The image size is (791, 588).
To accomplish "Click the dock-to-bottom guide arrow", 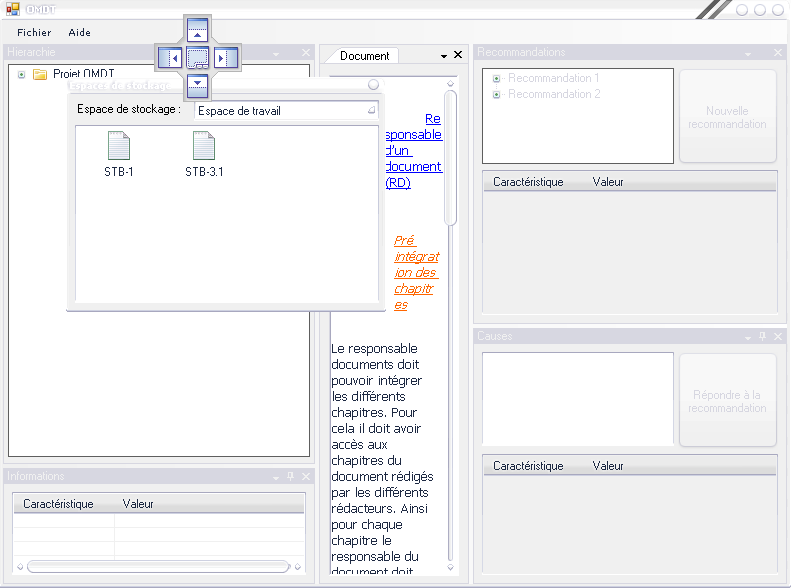I will coord(198,85).
